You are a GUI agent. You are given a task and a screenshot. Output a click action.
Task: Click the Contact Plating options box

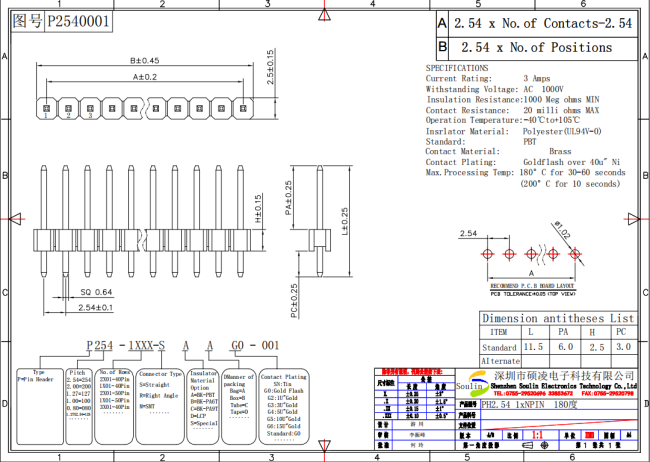pyautogui.click(x=283, y=403)
